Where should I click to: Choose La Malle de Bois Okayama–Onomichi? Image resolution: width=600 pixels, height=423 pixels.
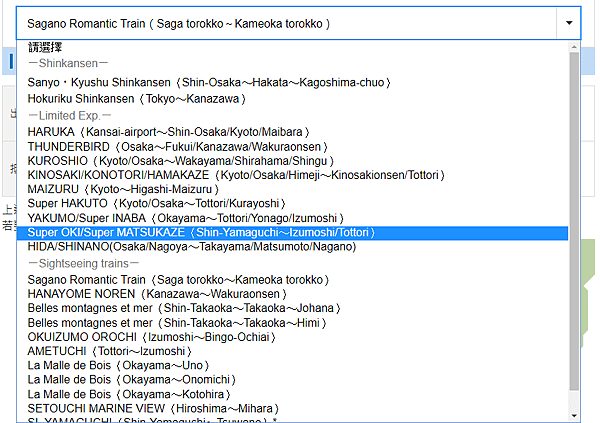click(293, 380)
